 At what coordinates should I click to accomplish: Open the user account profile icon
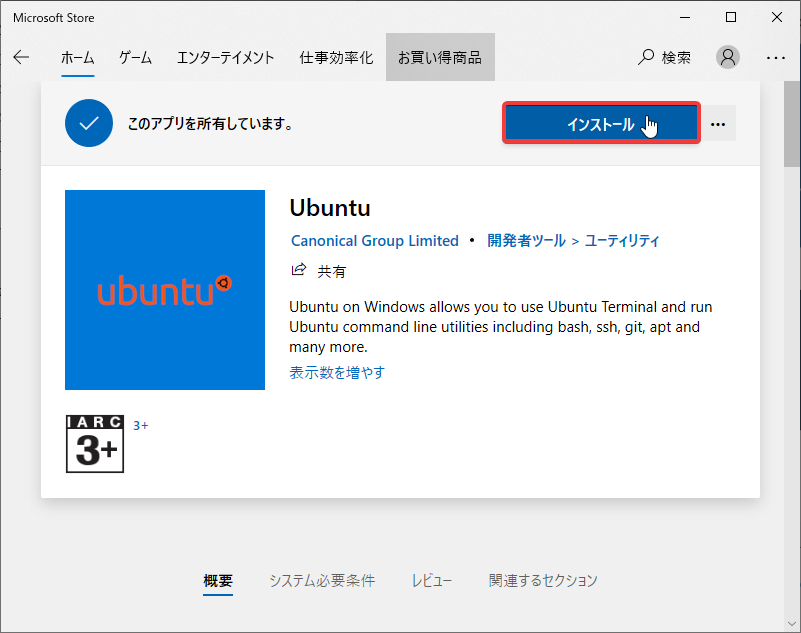(x=727, y=57)
